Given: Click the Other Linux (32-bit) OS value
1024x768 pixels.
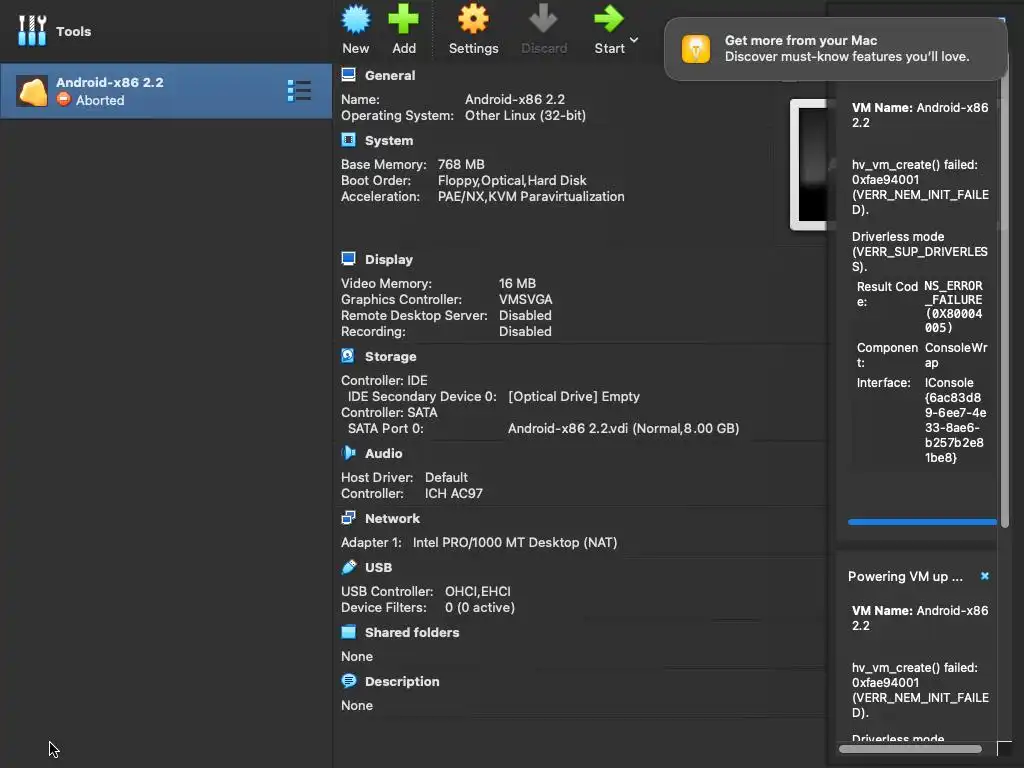Looking at the screenshot, I should [x=525, y=116].
